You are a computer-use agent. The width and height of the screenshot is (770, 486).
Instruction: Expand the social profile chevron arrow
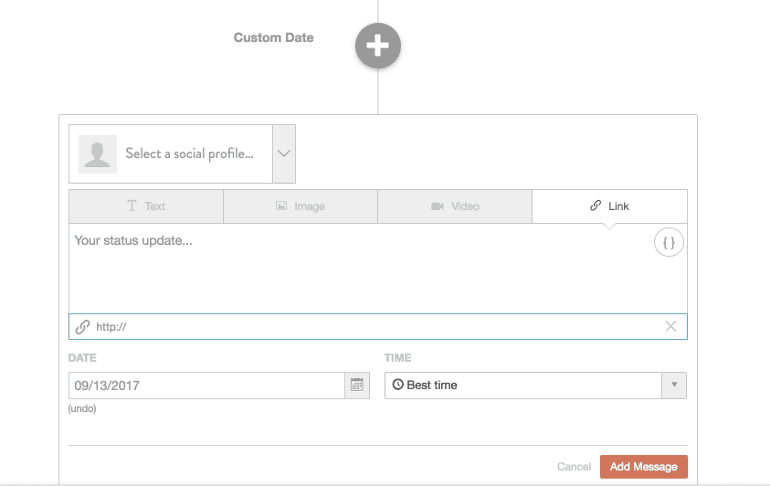(x=284, y=154)
